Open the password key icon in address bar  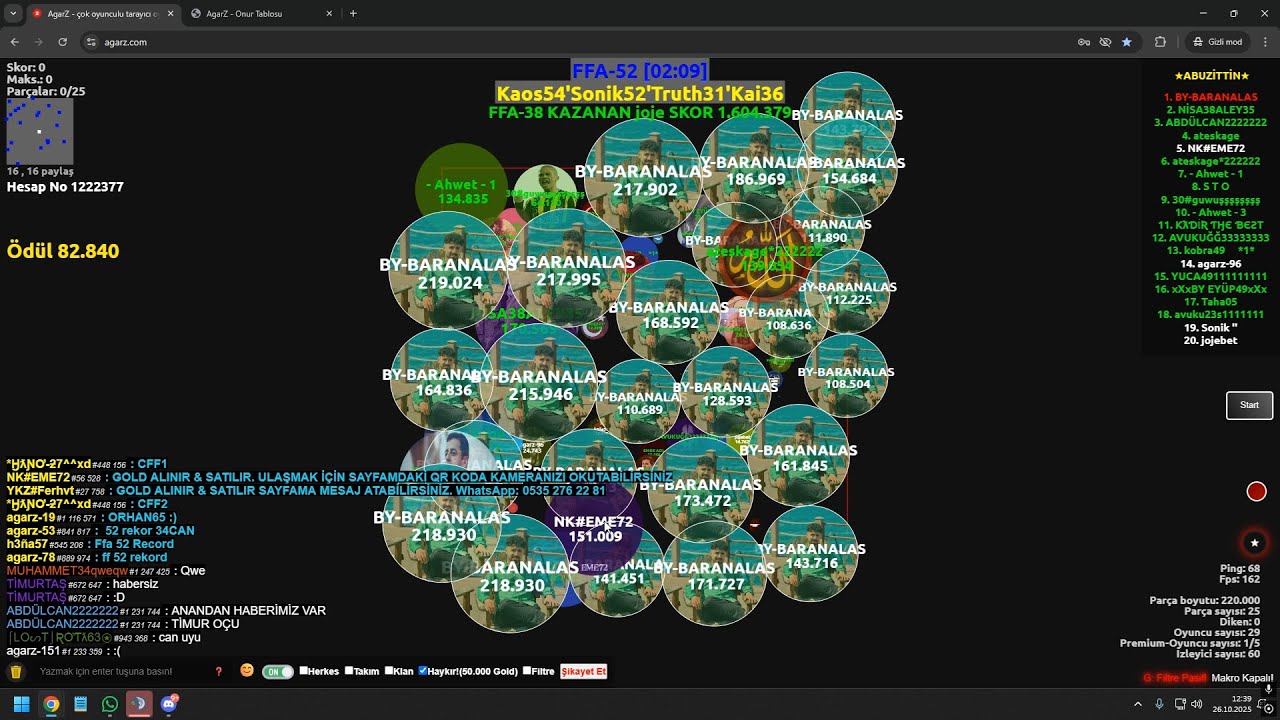pos(1084,42)
